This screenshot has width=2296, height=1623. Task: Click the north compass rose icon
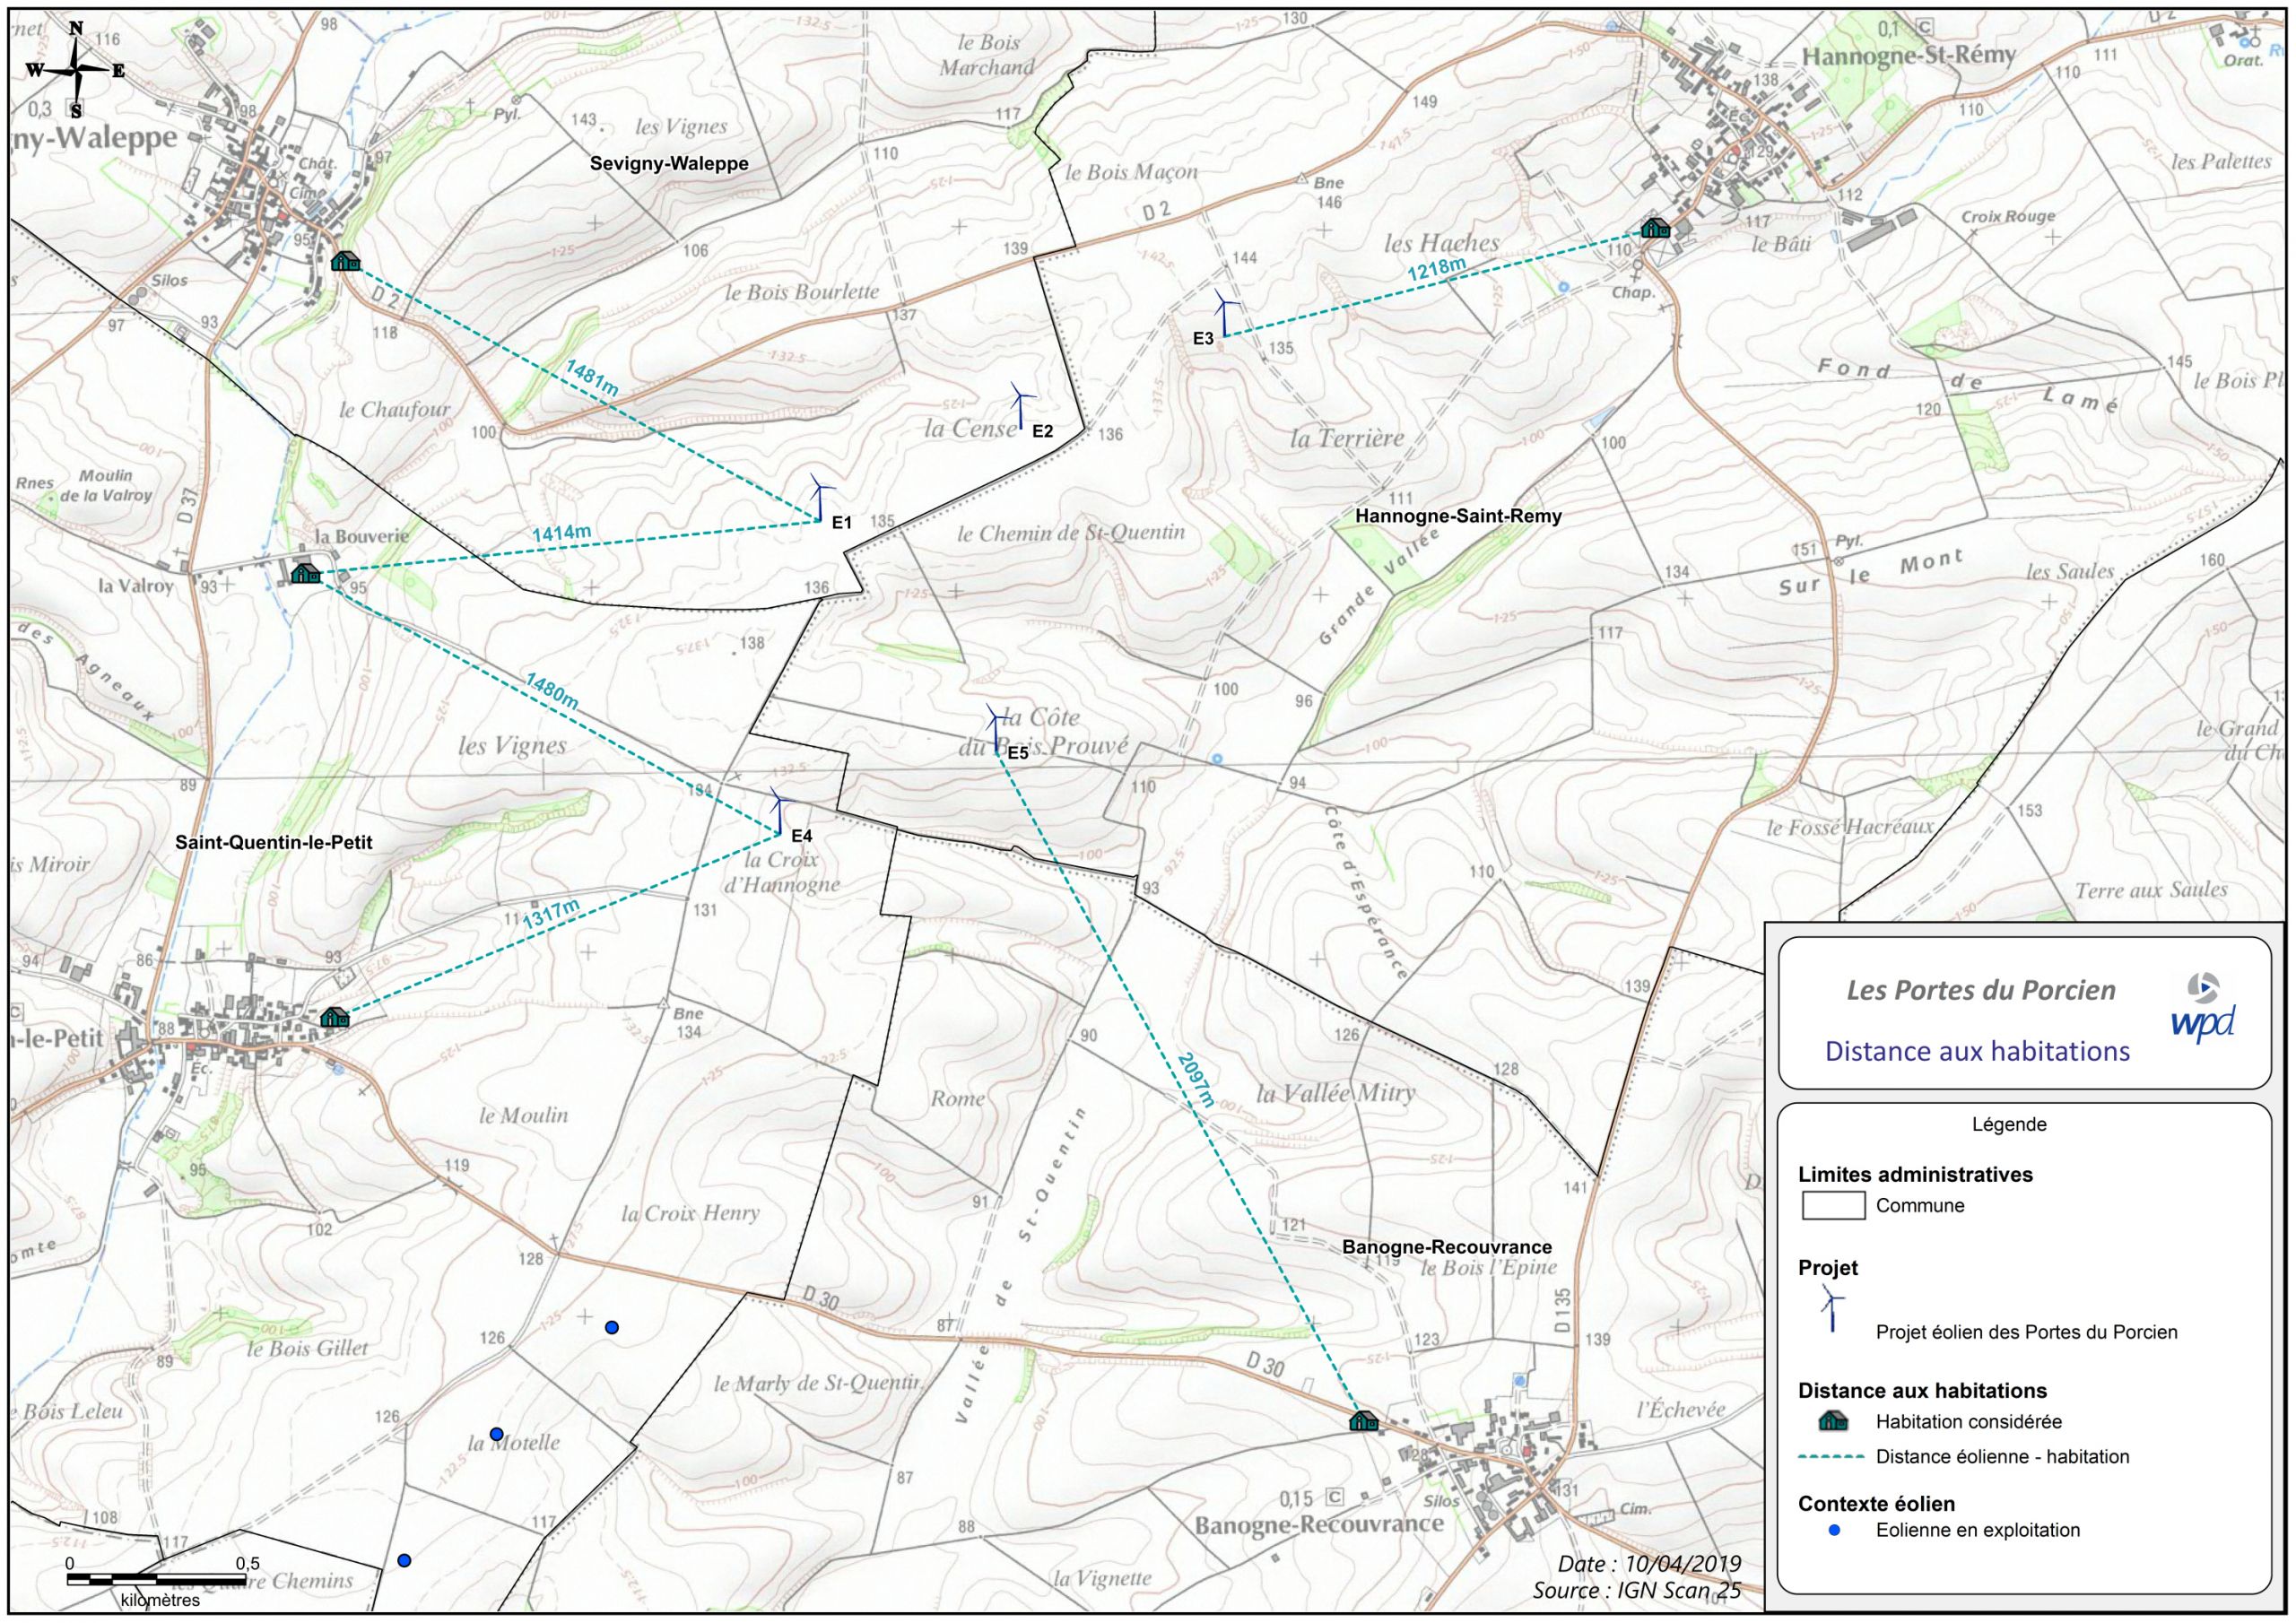[76, 69]
